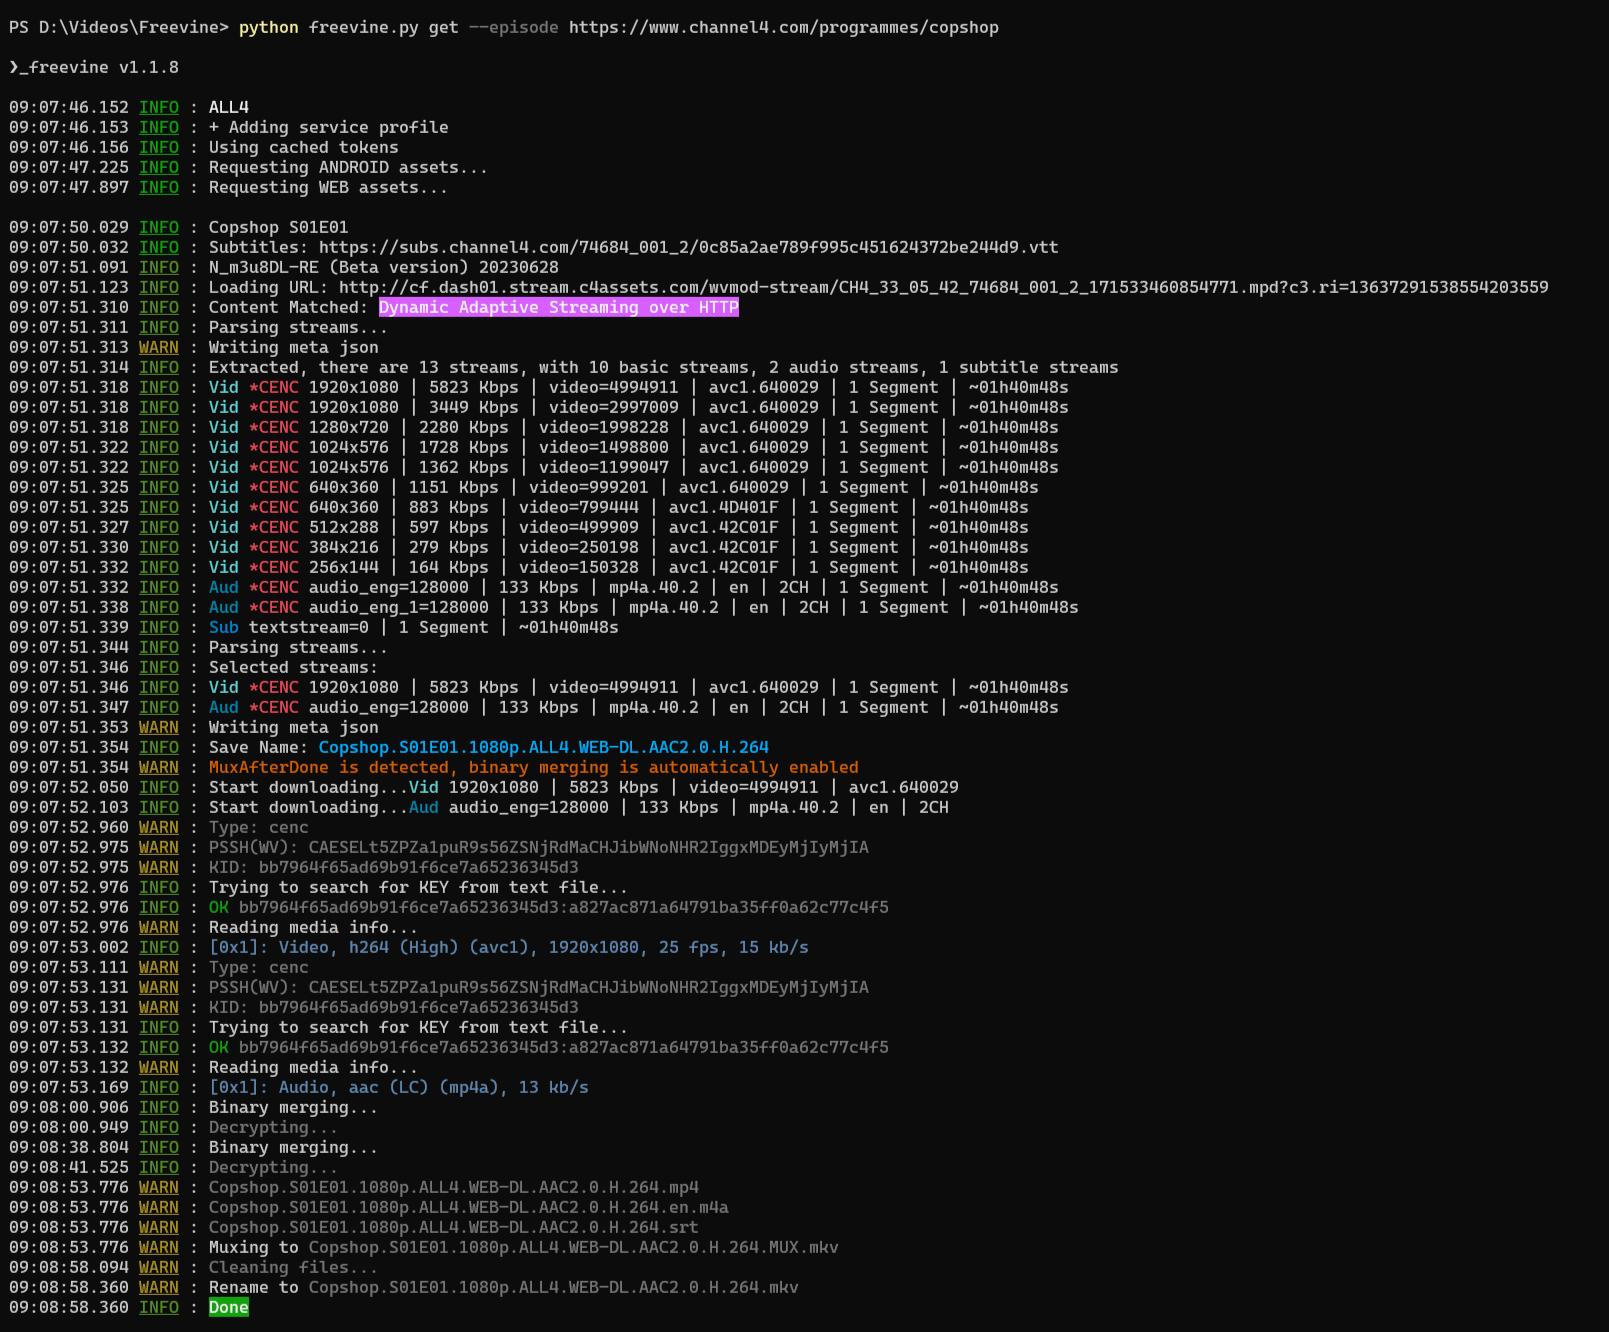Viewport: 1609px width, 1332px height.
Task: Click the c4assets .mpd loading URL
Action: (x=943, y=287)
